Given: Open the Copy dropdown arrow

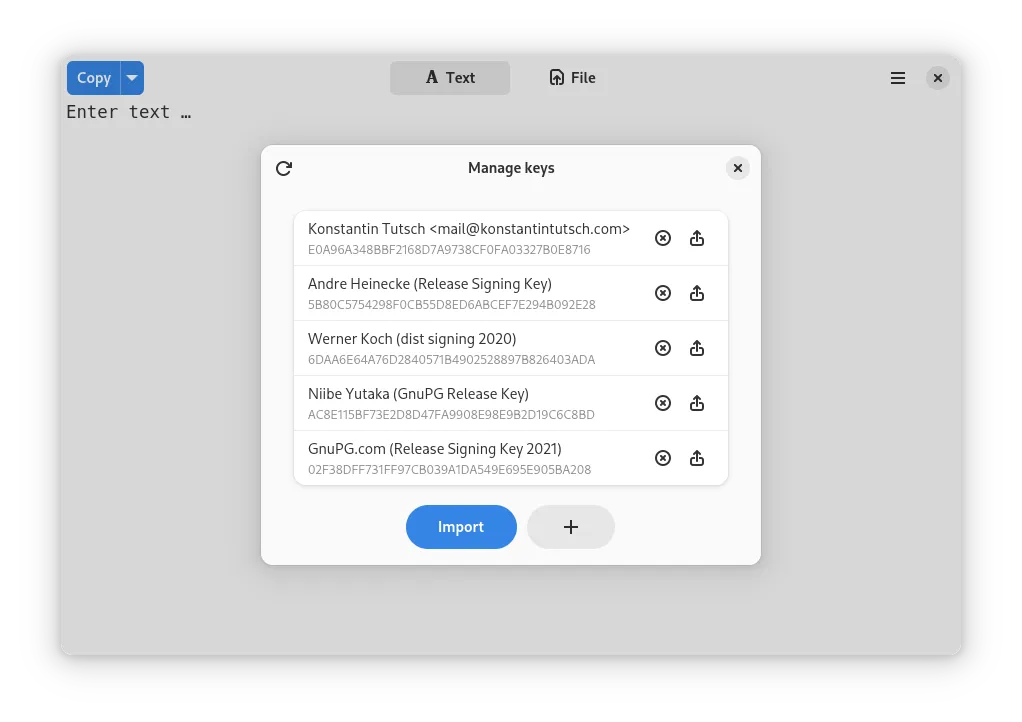Looking at the screenshot, I should pos(132,78).
